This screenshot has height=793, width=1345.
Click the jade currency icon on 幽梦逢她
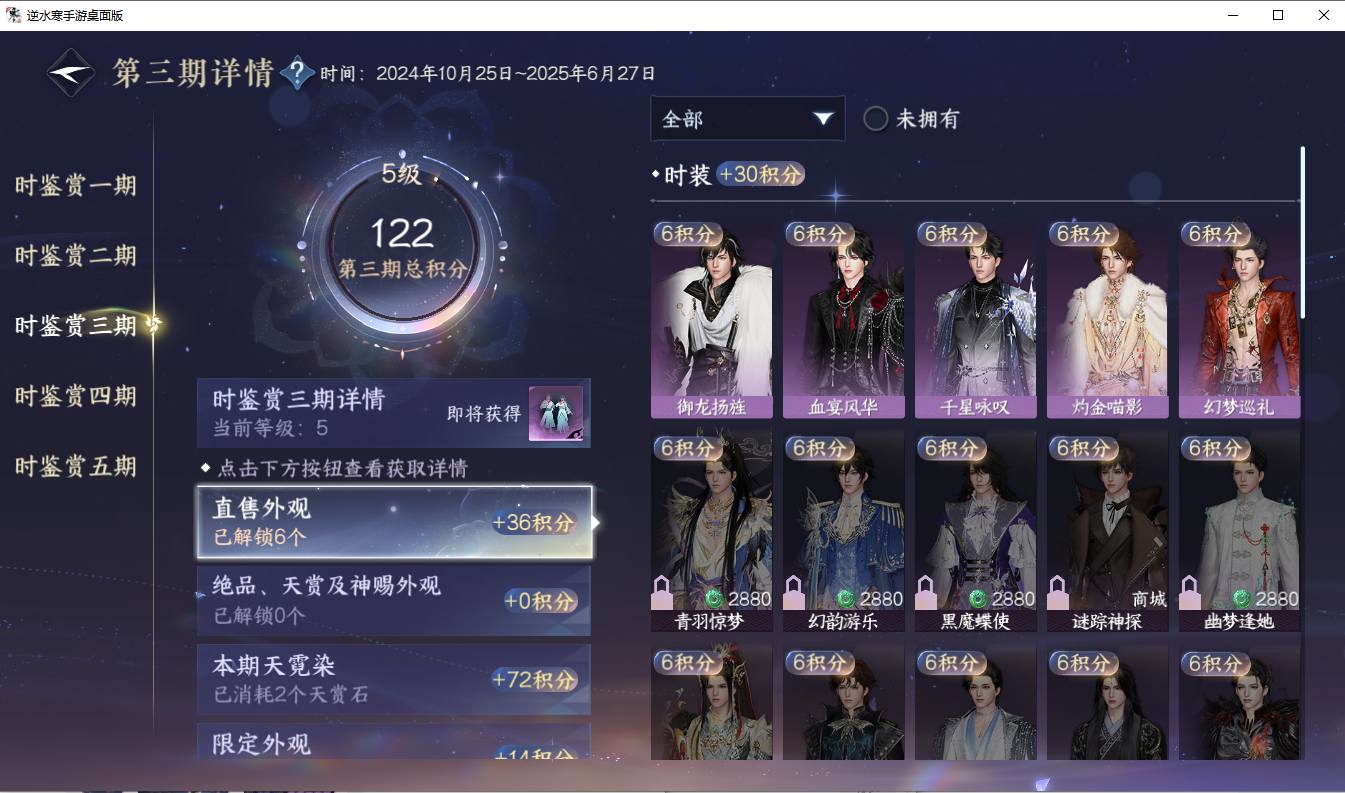point(1243,599)
